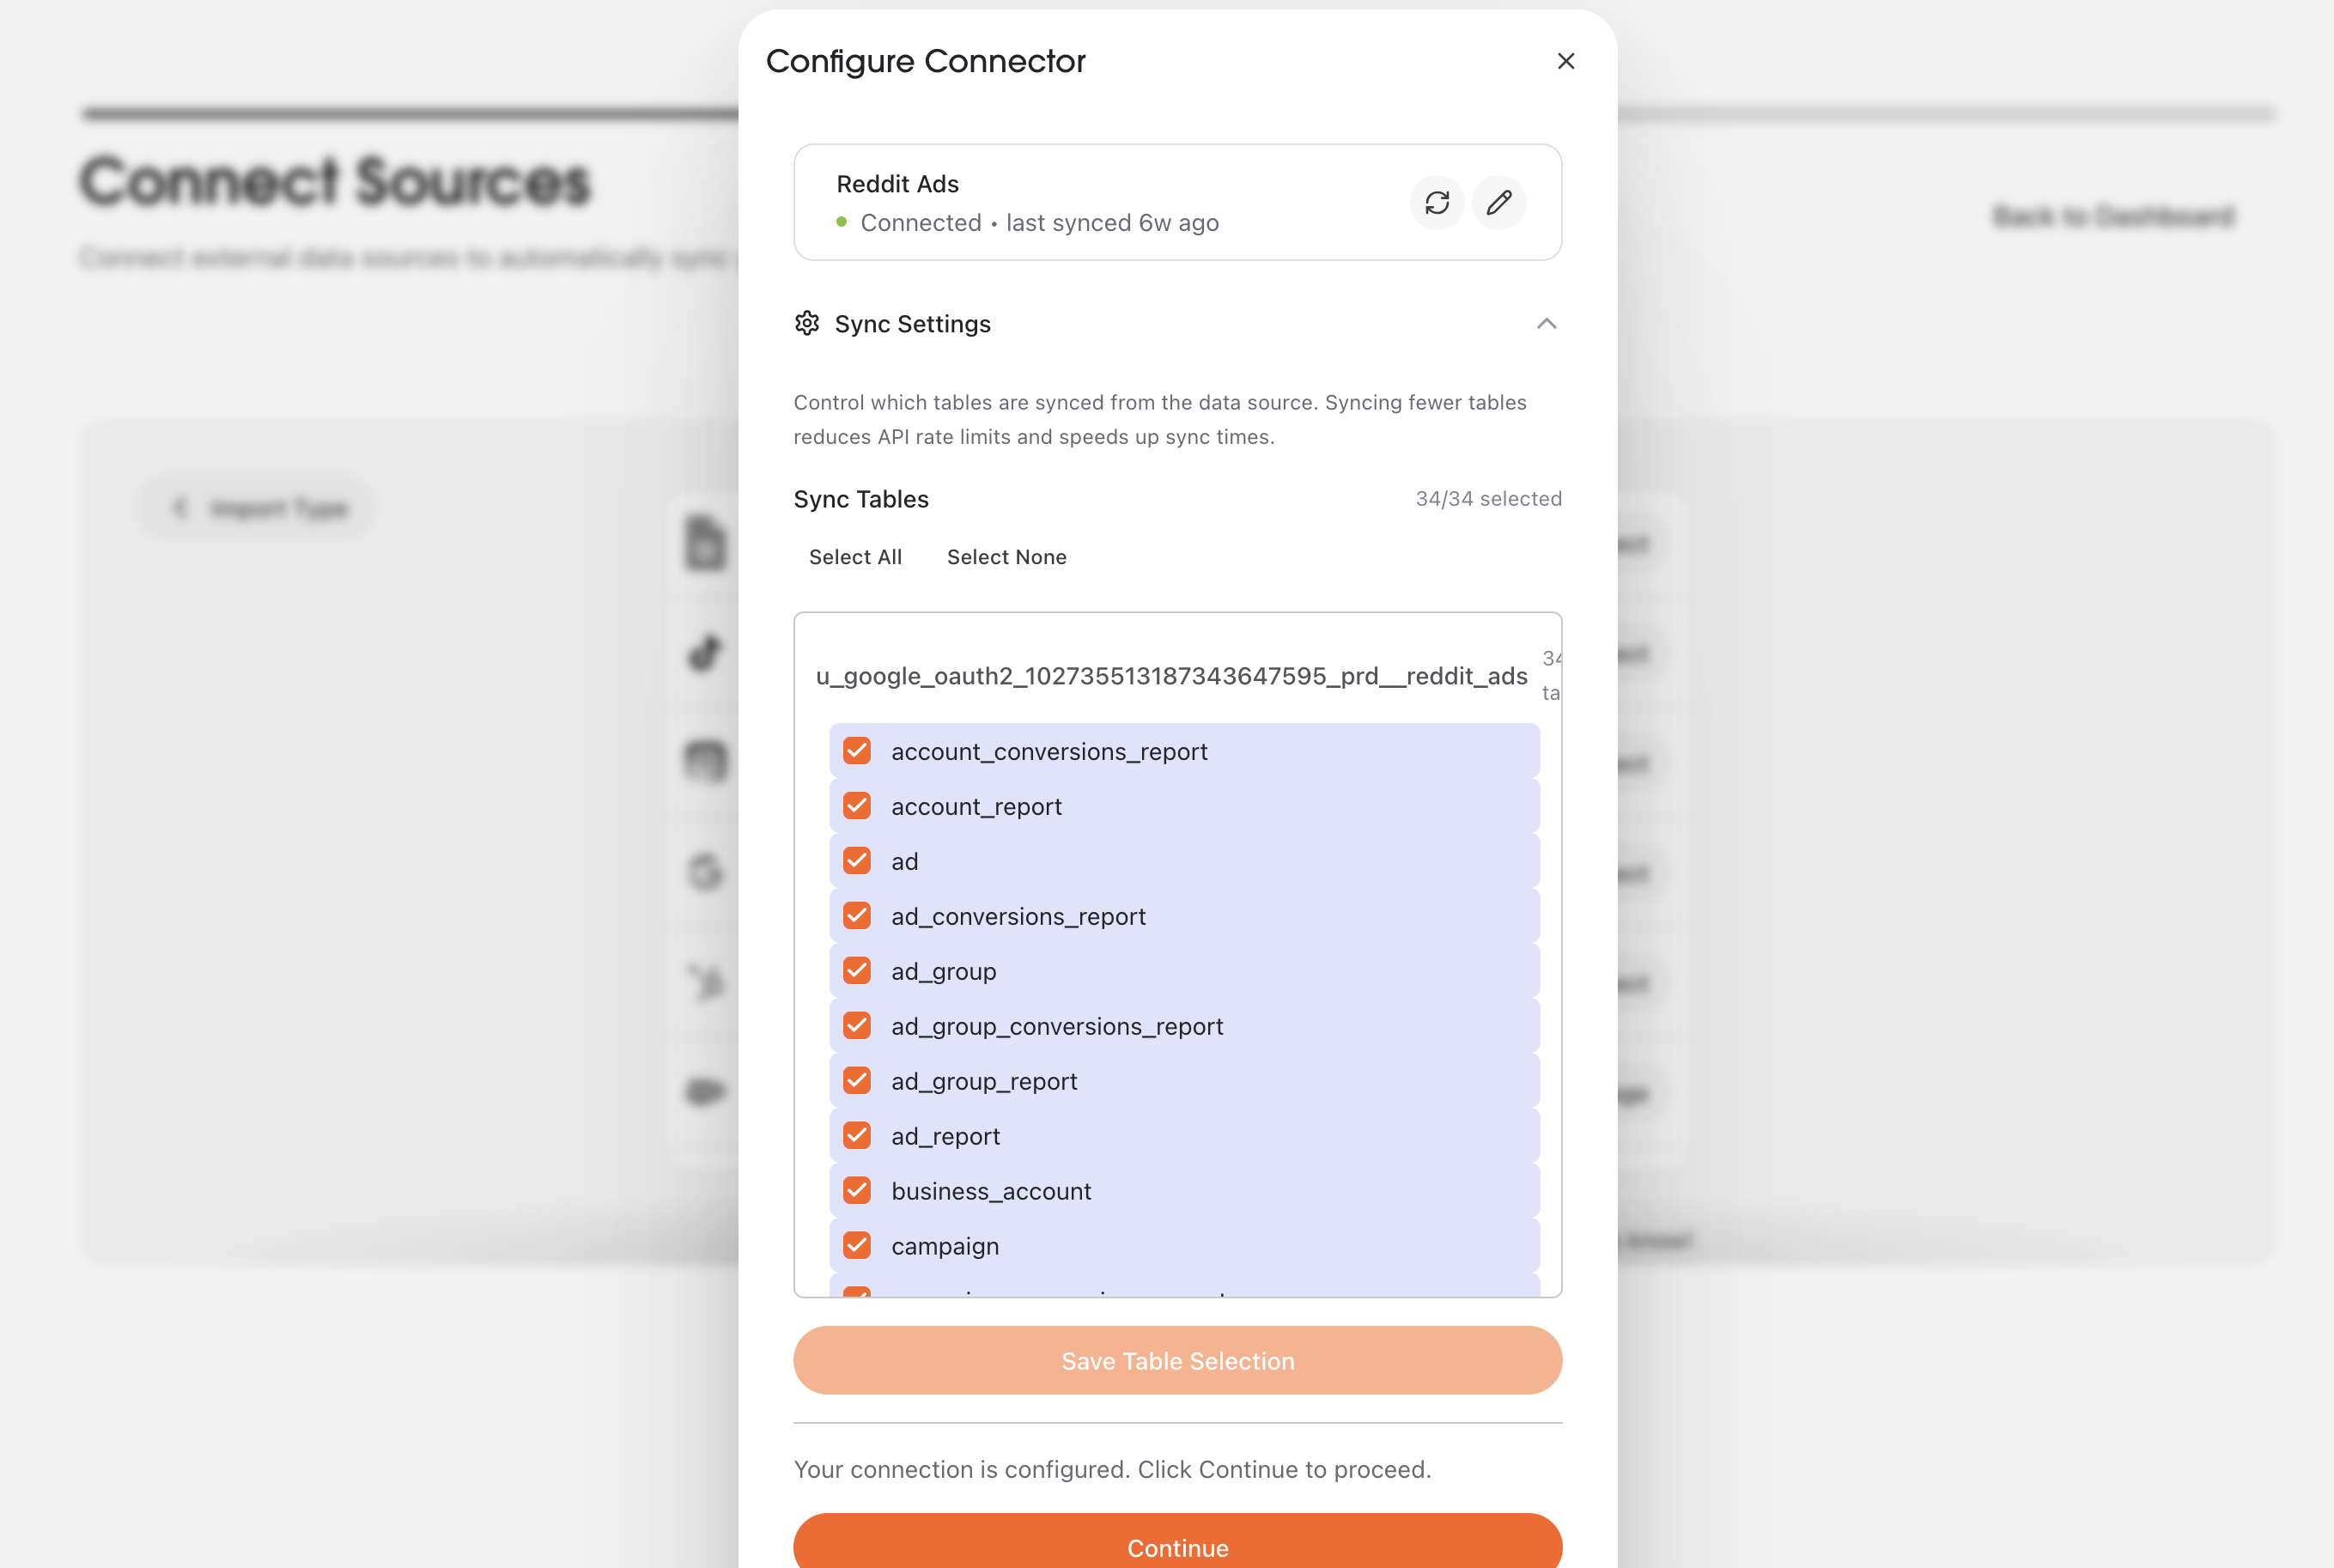The image size is (2334, 1568).
Task: Uncheck the business_account table
Action: pyautogui.click(x=856, y=1190)
